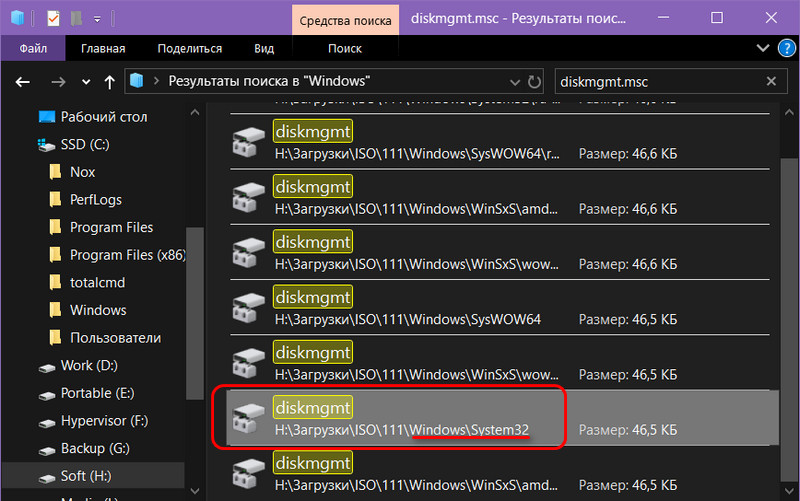This screenshot has width=800, height=501.
Task: Click the address bar location icon
Action: pos(137,81)
